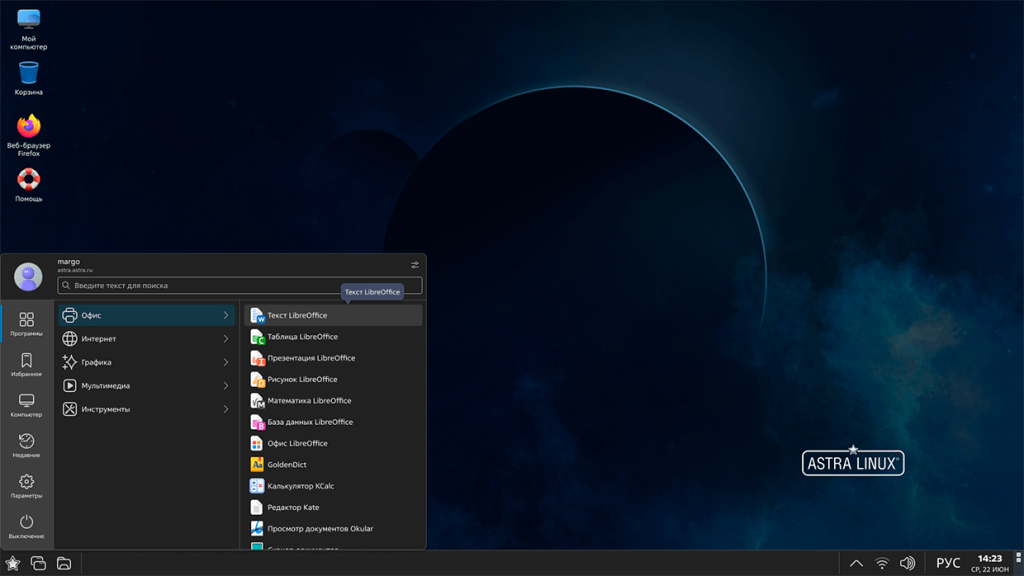
Task: Switch to Программы sidebar tab
Action: pos(27,324)
